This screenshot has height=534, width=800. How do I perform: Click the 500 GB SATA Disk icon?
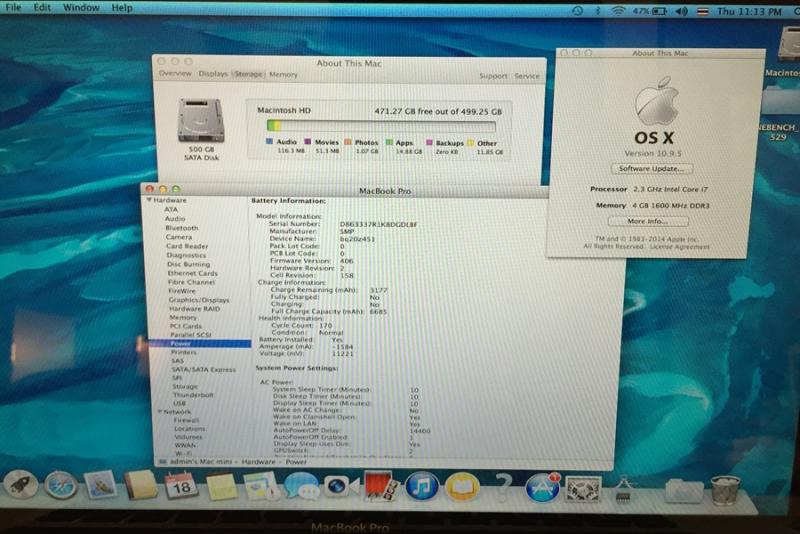pyautogui.click(x=201, y=121)
